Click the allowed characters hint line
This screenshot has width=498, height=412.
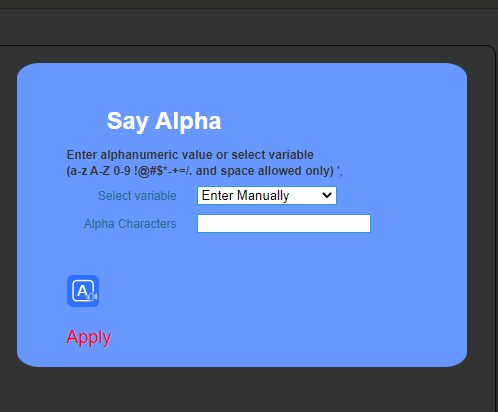[x=204, y=171]
